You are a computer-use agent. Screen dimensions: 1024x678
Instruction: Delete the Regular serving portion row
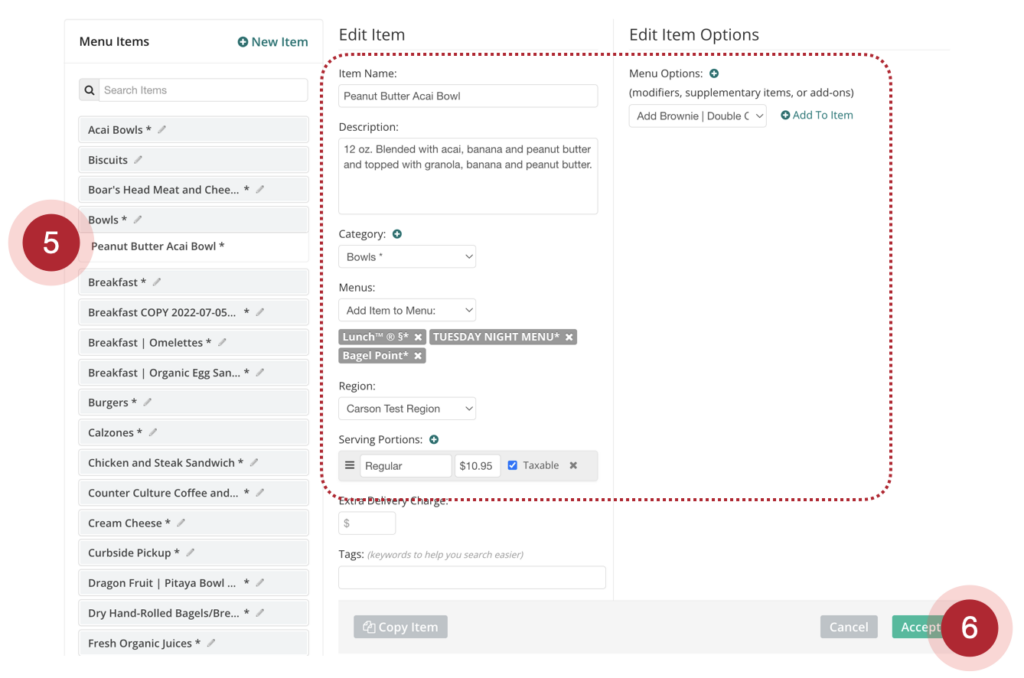574,465
